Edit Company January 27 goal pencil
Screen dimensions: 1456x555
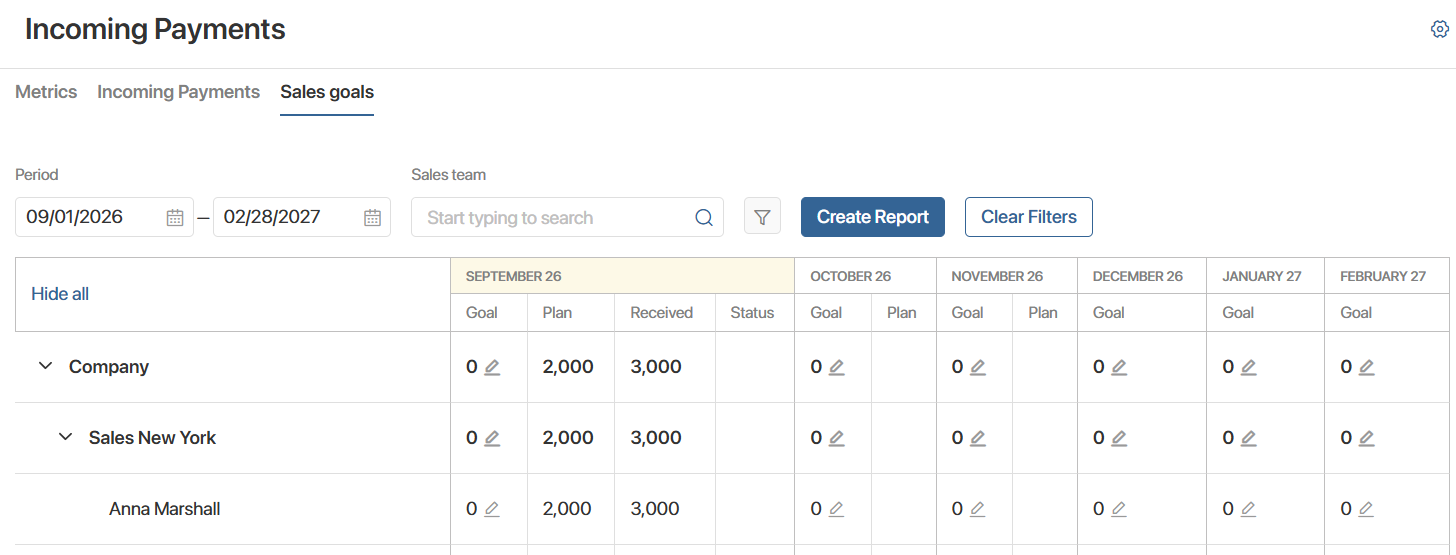pos(1248,367)
